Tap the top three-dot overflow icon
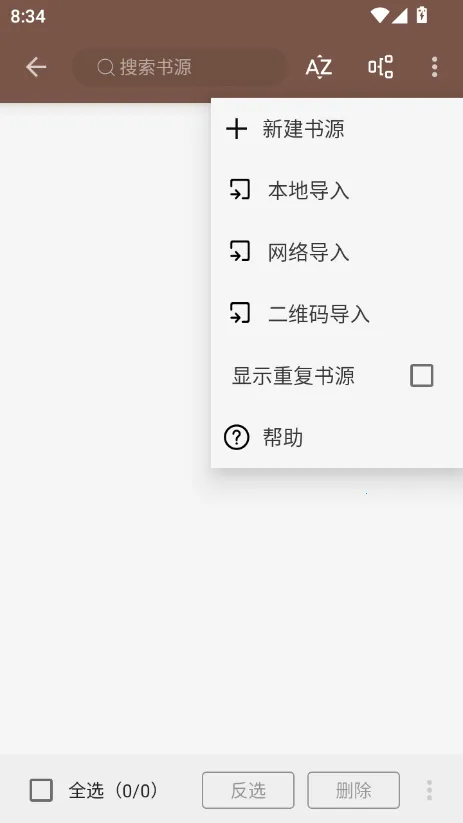This screenshot has height=823, width=463. (x=434, y=67)
